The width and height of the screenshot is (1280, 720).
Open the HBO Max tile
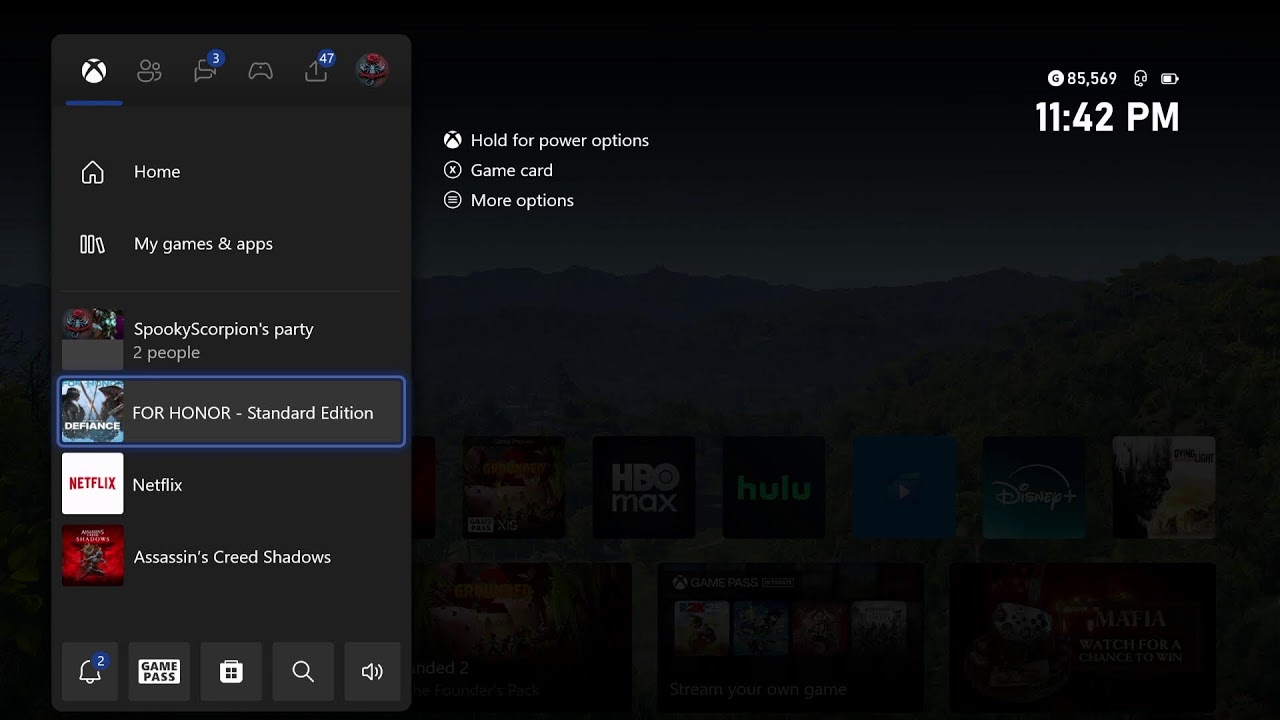pyautogui.click(x=644, y=488)
